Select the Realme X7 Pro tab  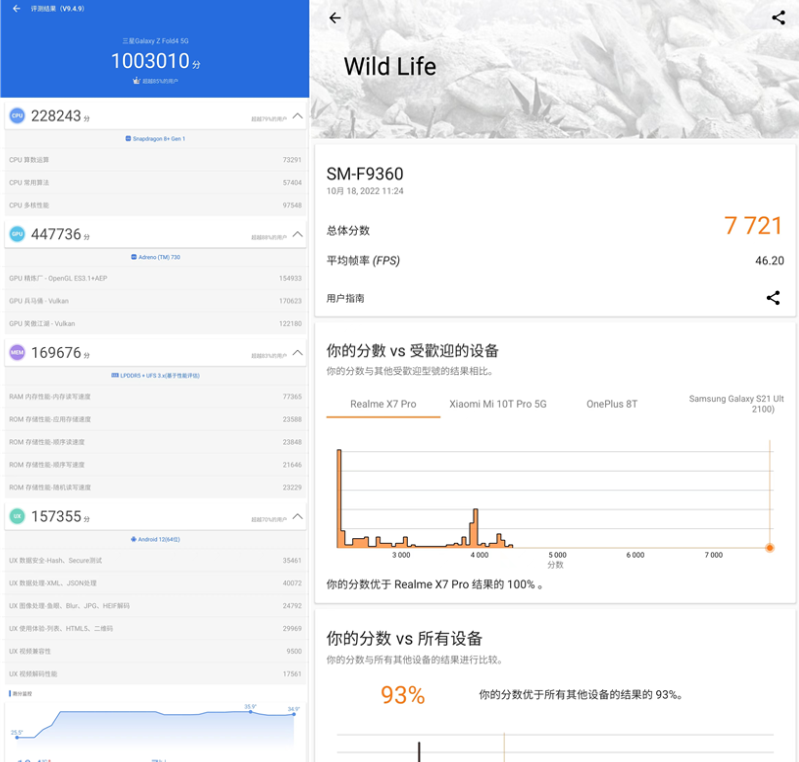[x=383, y=404]
